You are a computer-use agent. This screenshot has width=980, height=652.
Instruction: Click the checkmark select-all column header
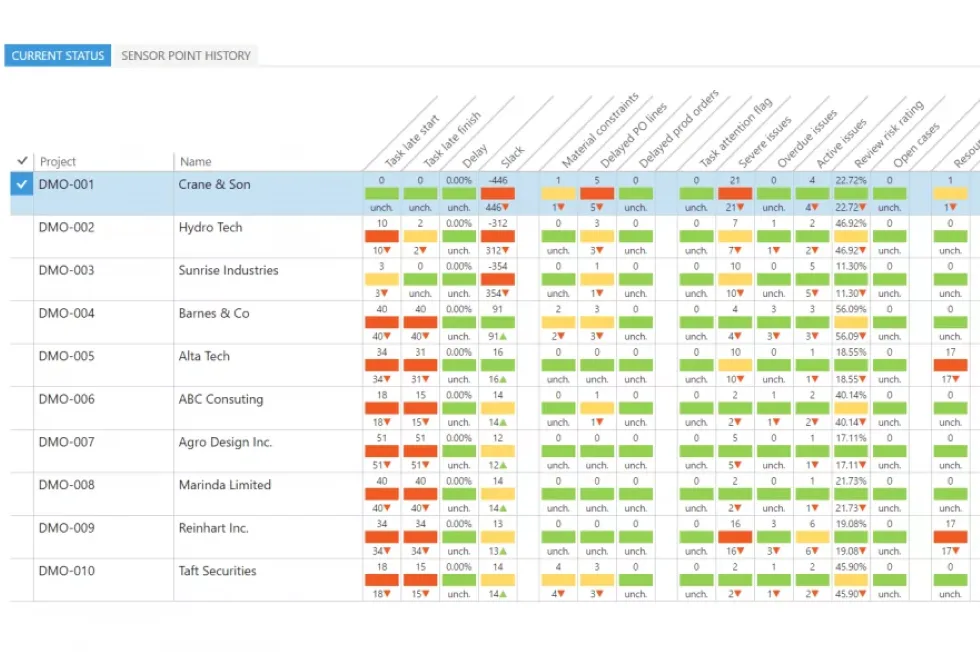click(x=22, y=161)
